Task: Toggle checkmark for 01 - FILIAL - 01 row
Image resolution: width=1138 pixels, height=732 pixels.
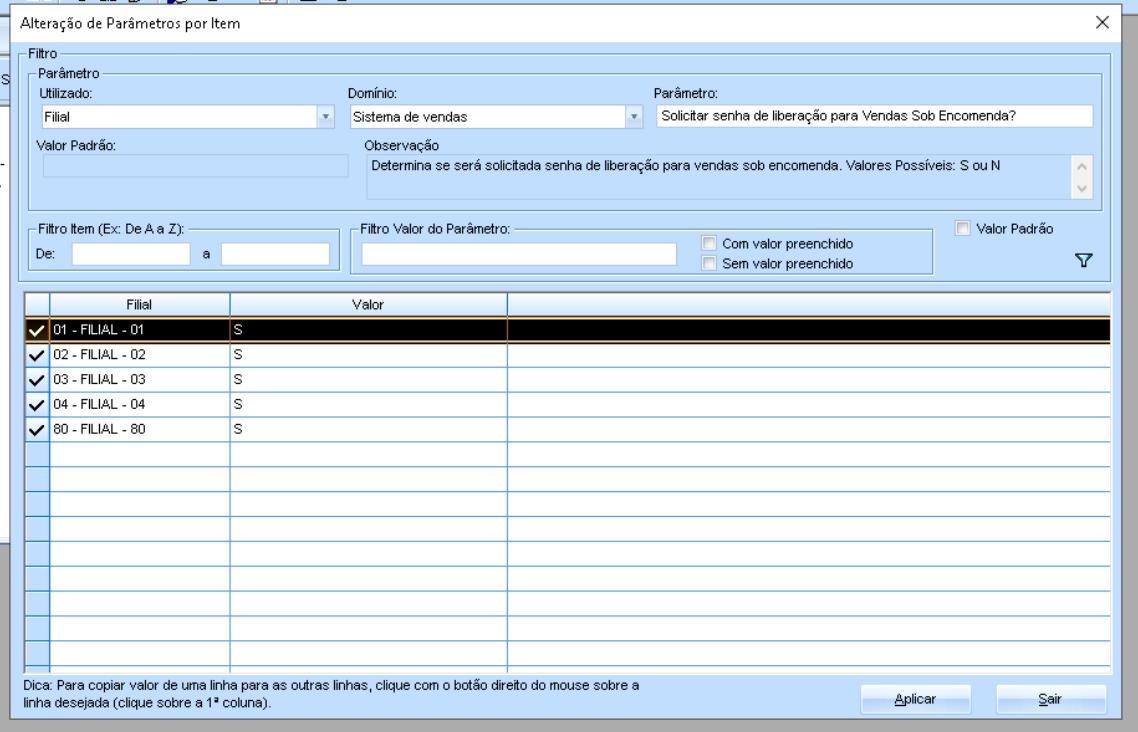Action: (37, 329)
